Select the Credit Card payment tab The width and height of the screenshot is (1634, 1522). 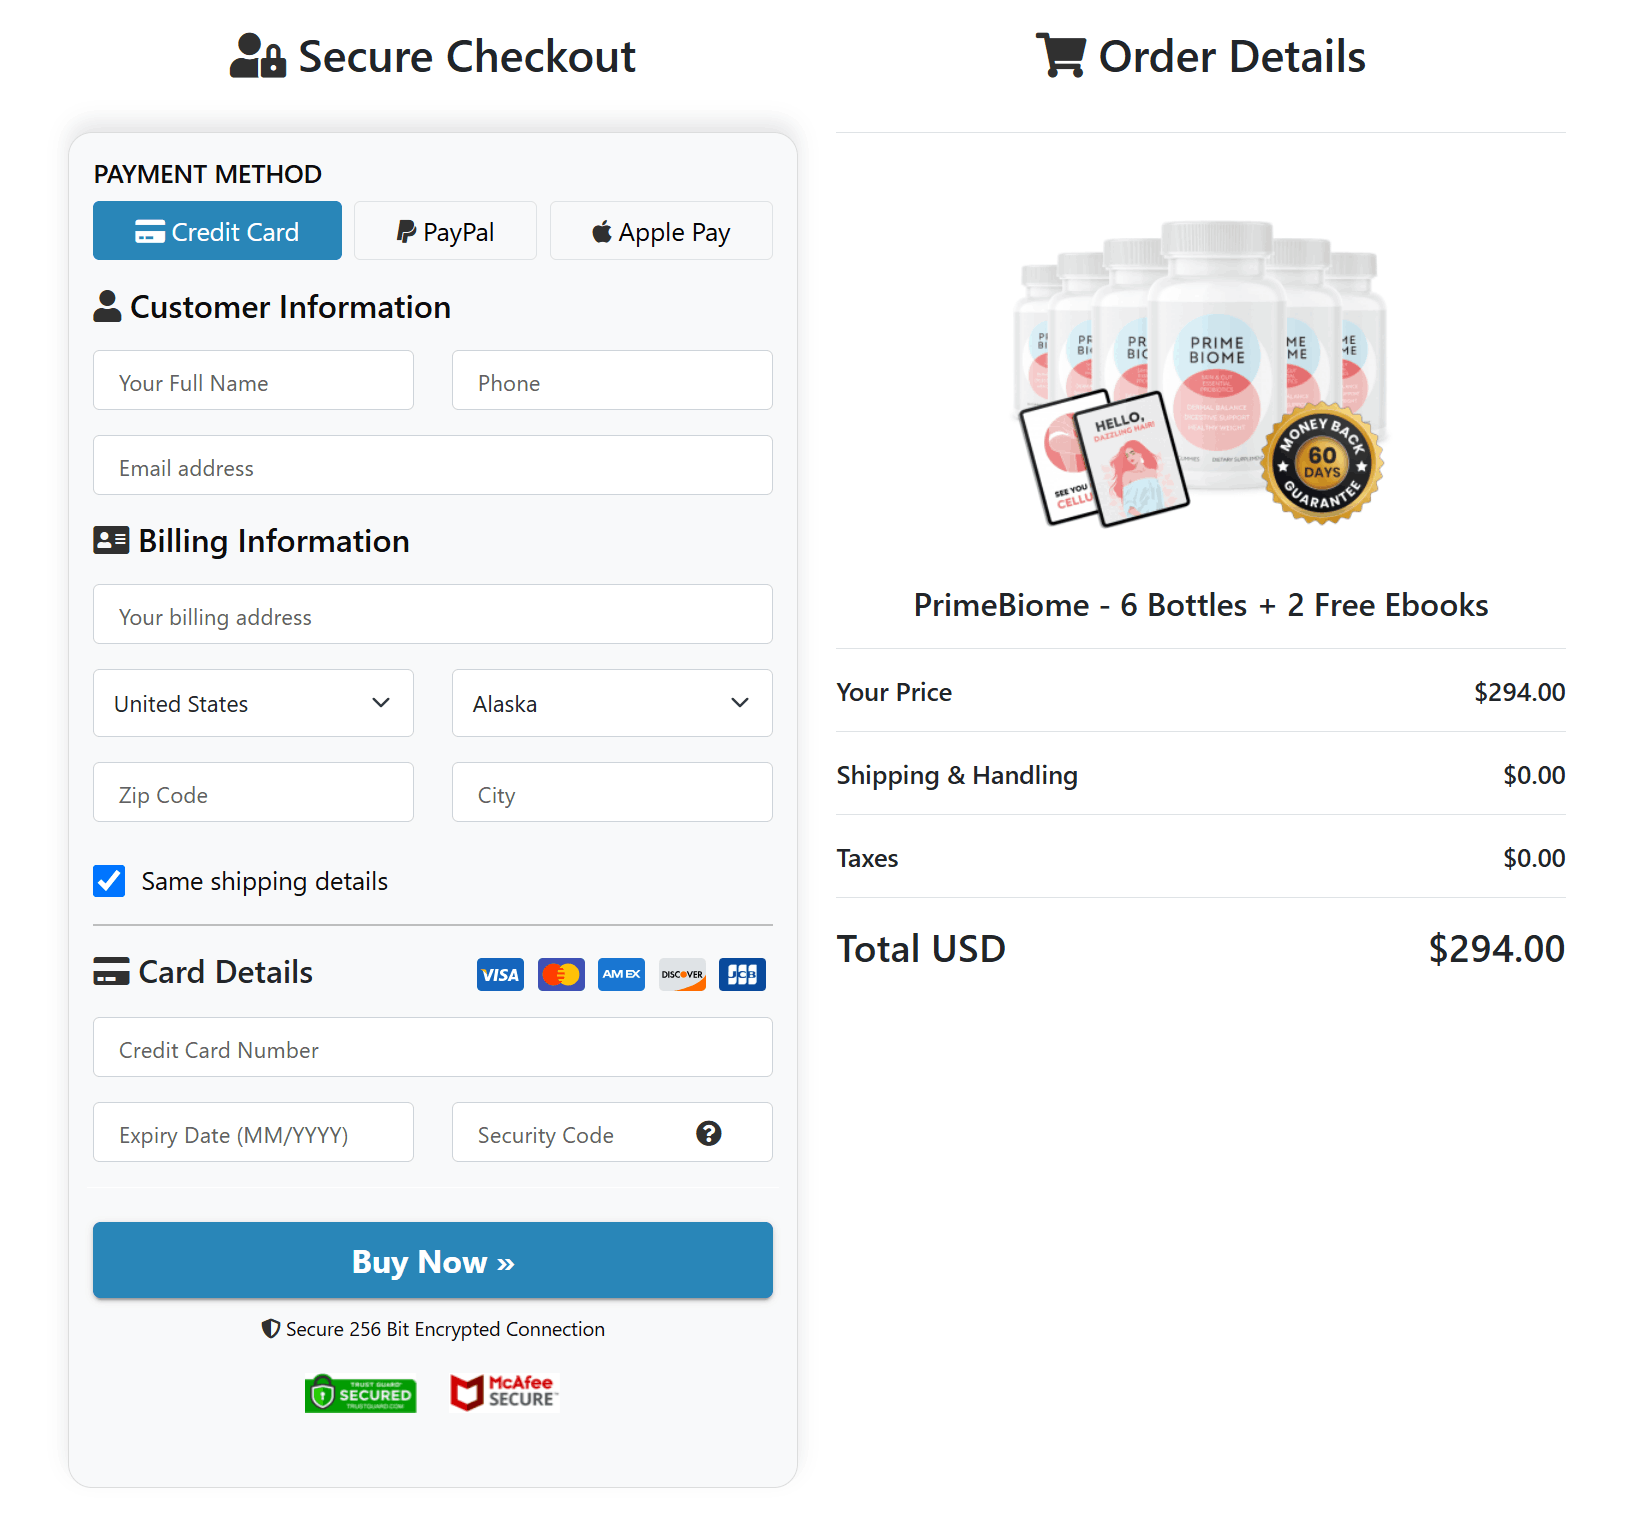coord(217,231)
